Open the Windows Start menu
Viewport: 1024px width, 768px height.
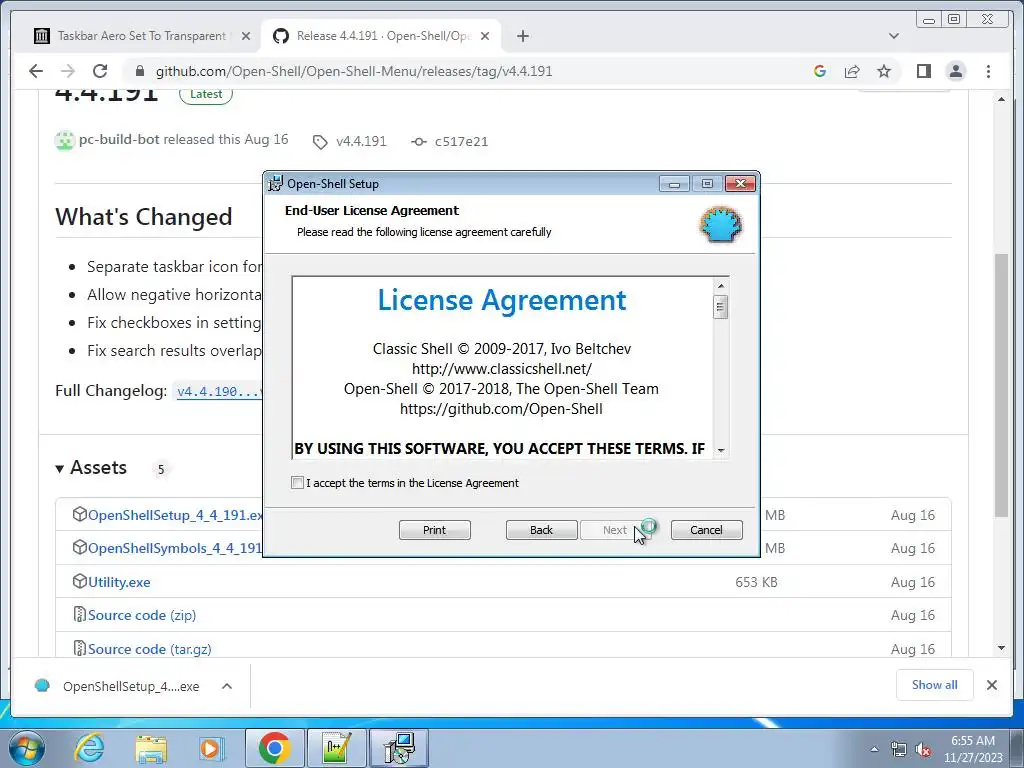click(27, 748)
